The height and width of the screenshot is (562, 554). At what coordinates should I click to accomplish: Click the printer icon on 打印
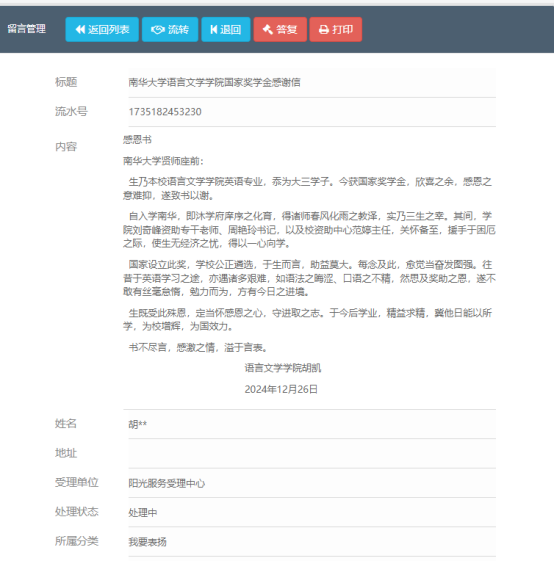[324, 29]
